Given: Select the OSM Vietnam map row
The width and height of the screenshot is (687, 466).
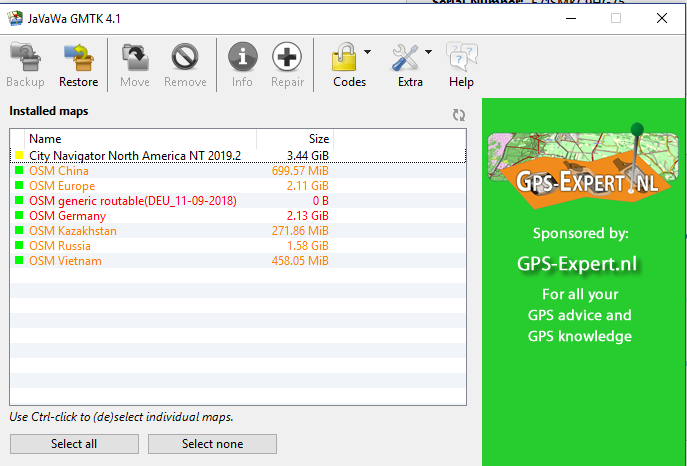Looking at the screenshot, I should [x=238, y=261].
